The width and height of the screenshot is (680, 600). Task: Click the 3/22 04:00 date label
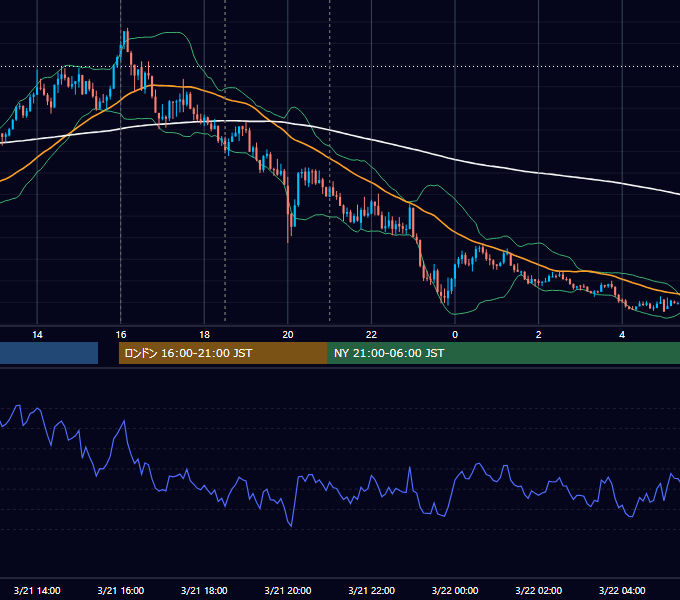622,590
